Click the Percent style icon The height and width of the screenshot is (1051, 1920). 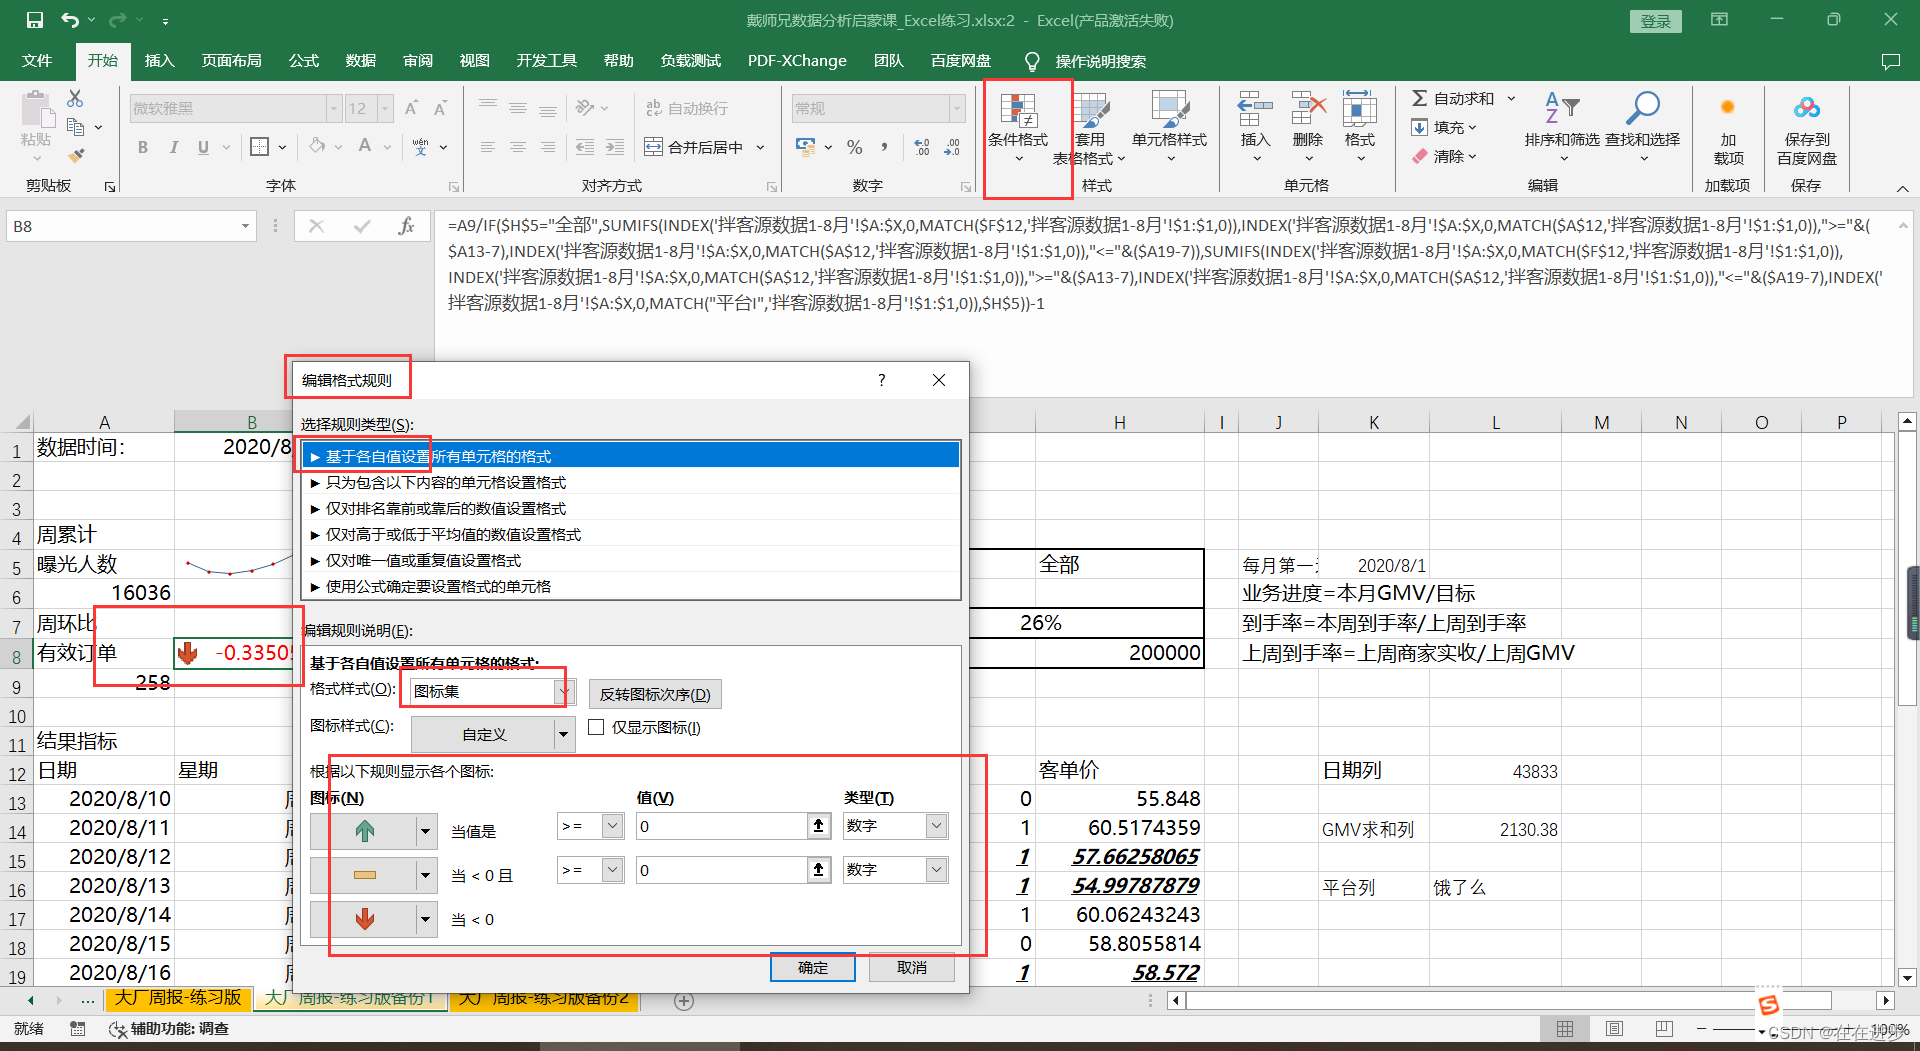pyautogui.click(x=855, y=147)
